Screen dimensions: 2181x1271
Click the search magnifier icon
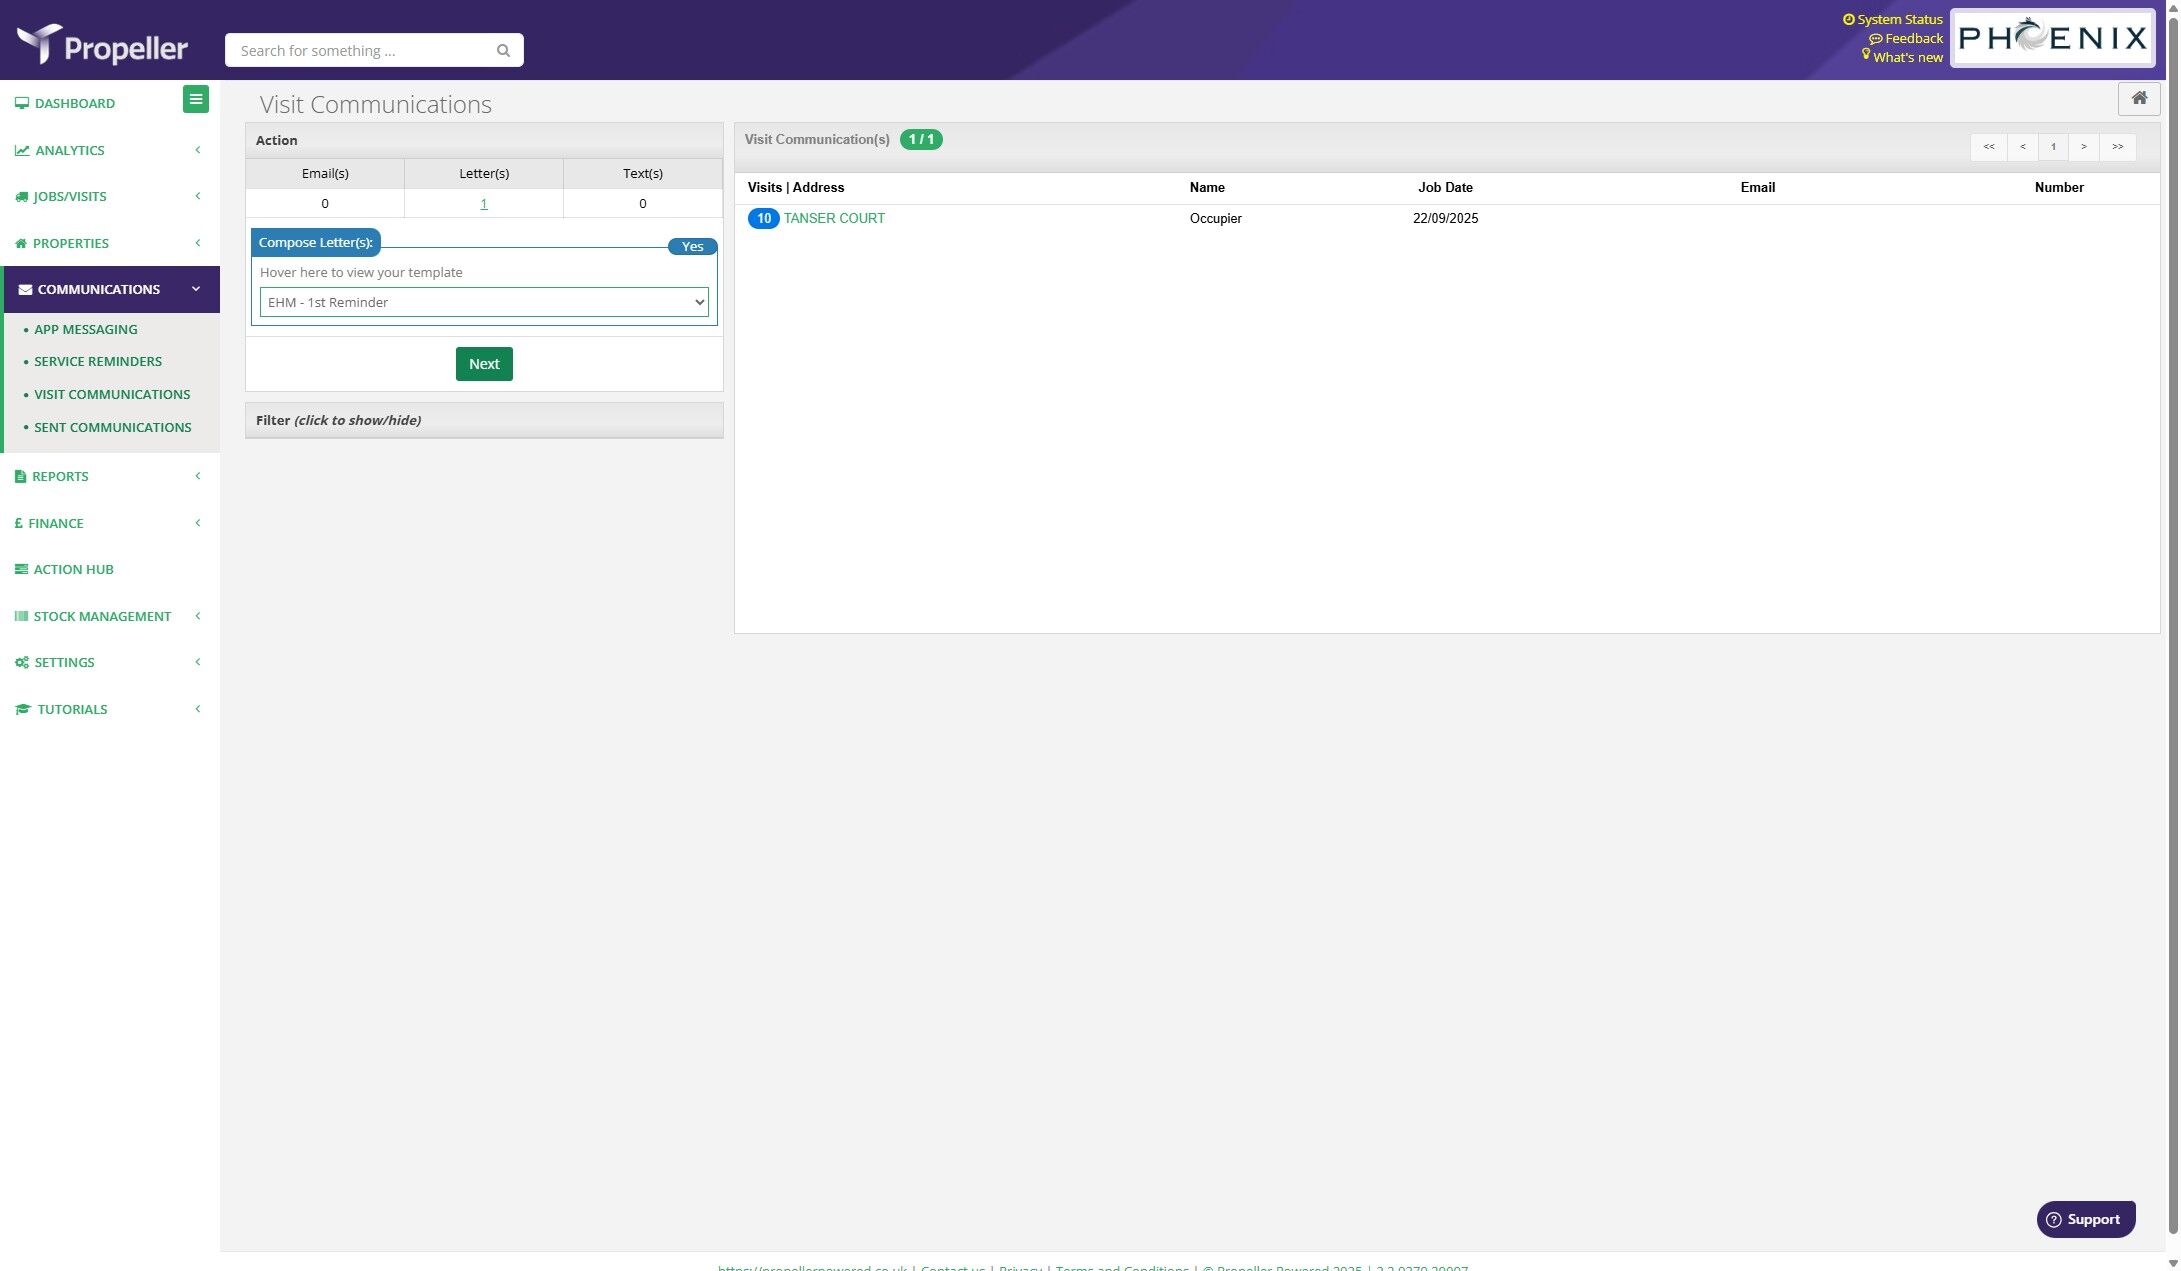click(x=503, y=51)
